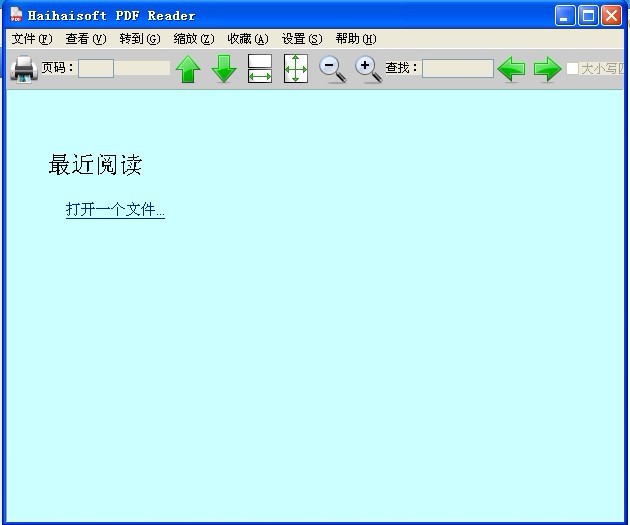Open the 缩放(Z) menu
630x525 pixels.
(194, 39)
